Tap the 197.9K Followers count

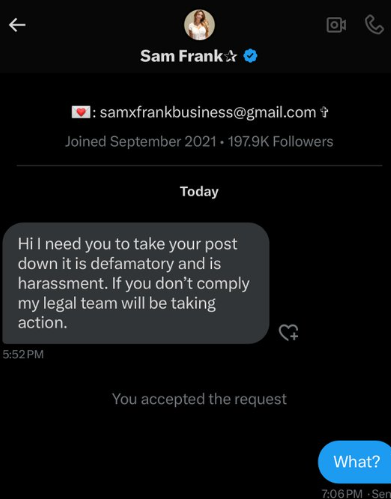click(x=281, y=142)
